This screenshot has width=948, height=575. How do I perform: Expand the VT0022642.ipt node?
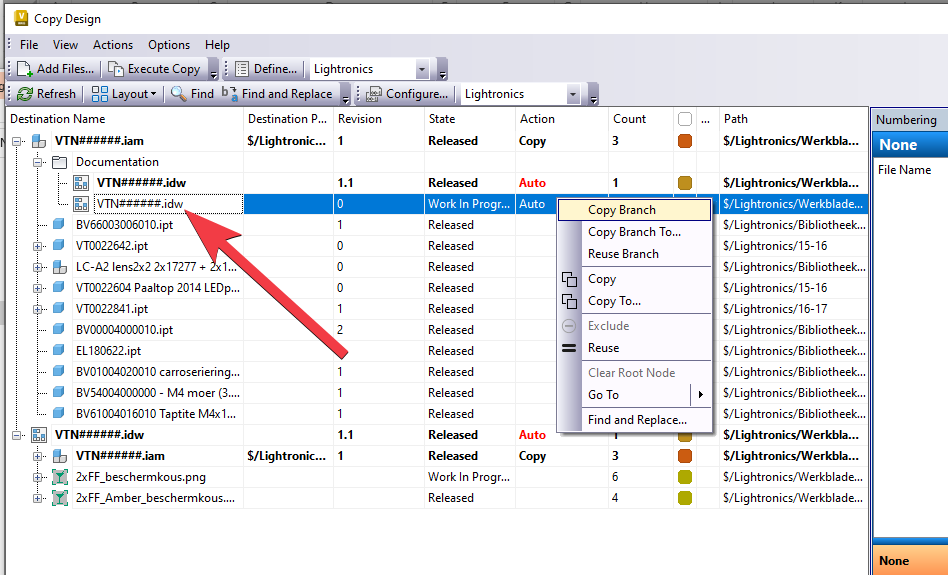pos(37,246)
